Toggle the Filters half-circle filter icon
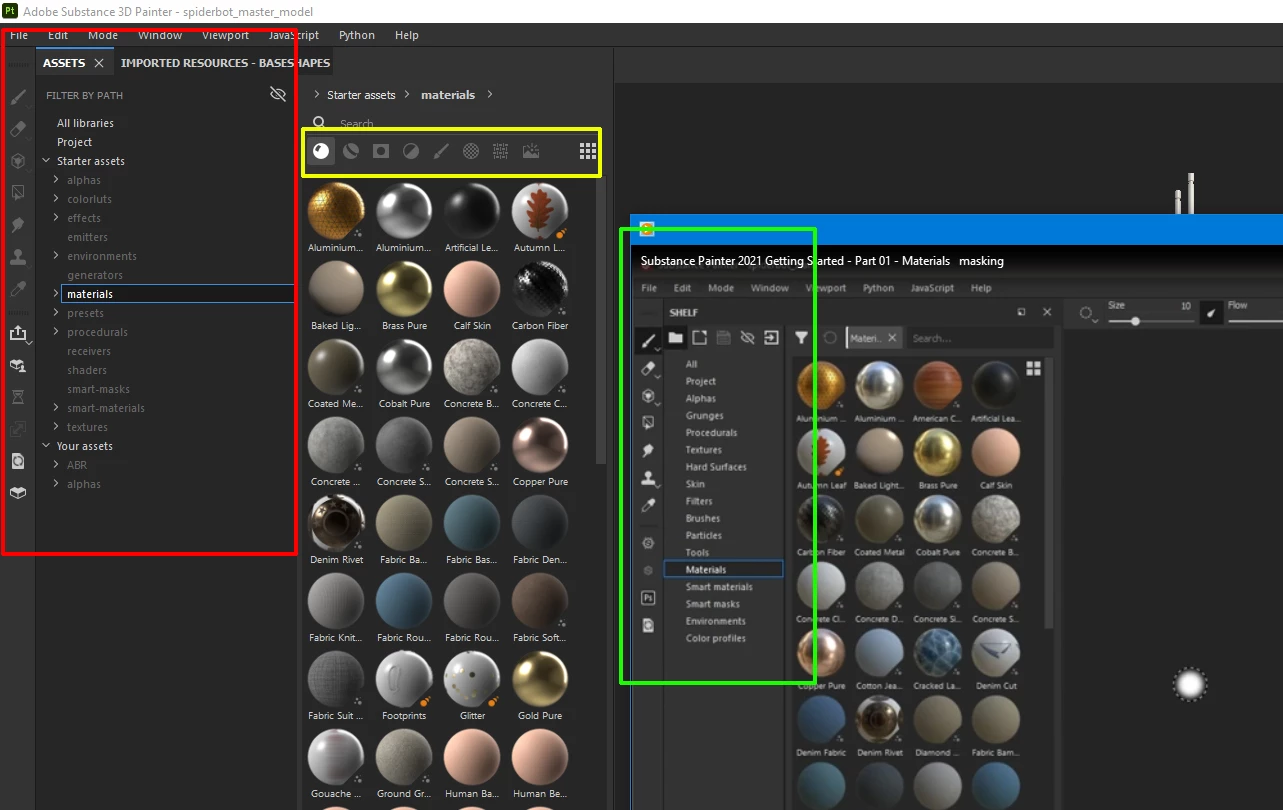 pyautogui.click(x=411, y=151)
